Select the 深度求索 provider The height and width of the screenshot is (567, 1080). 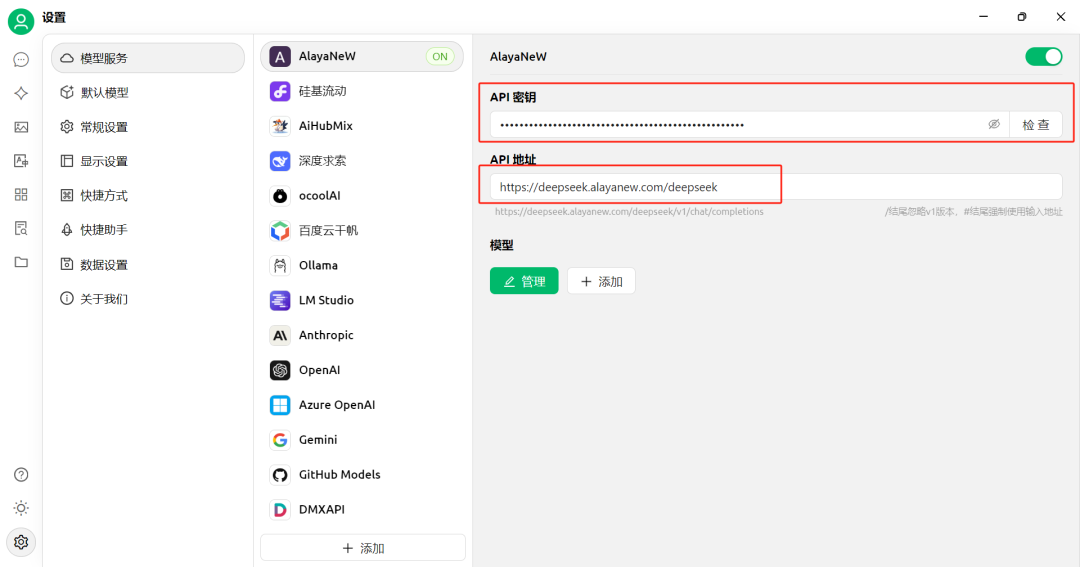coord(362,161)
